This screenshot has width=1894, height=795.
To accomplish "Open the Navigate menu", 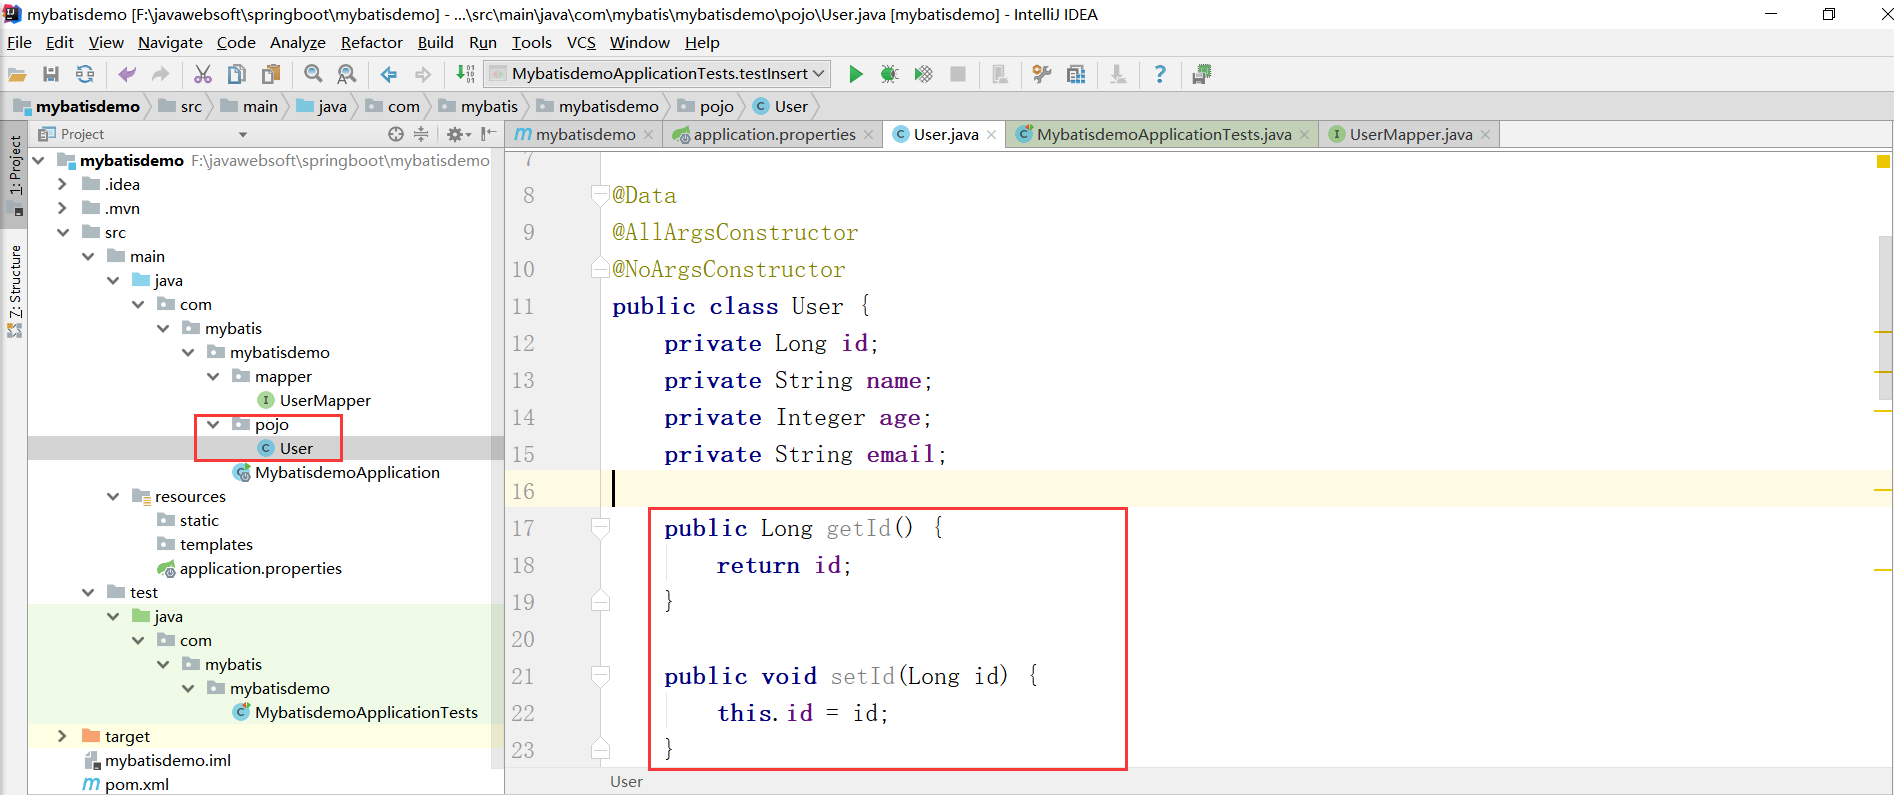I will tap(170, 42).
